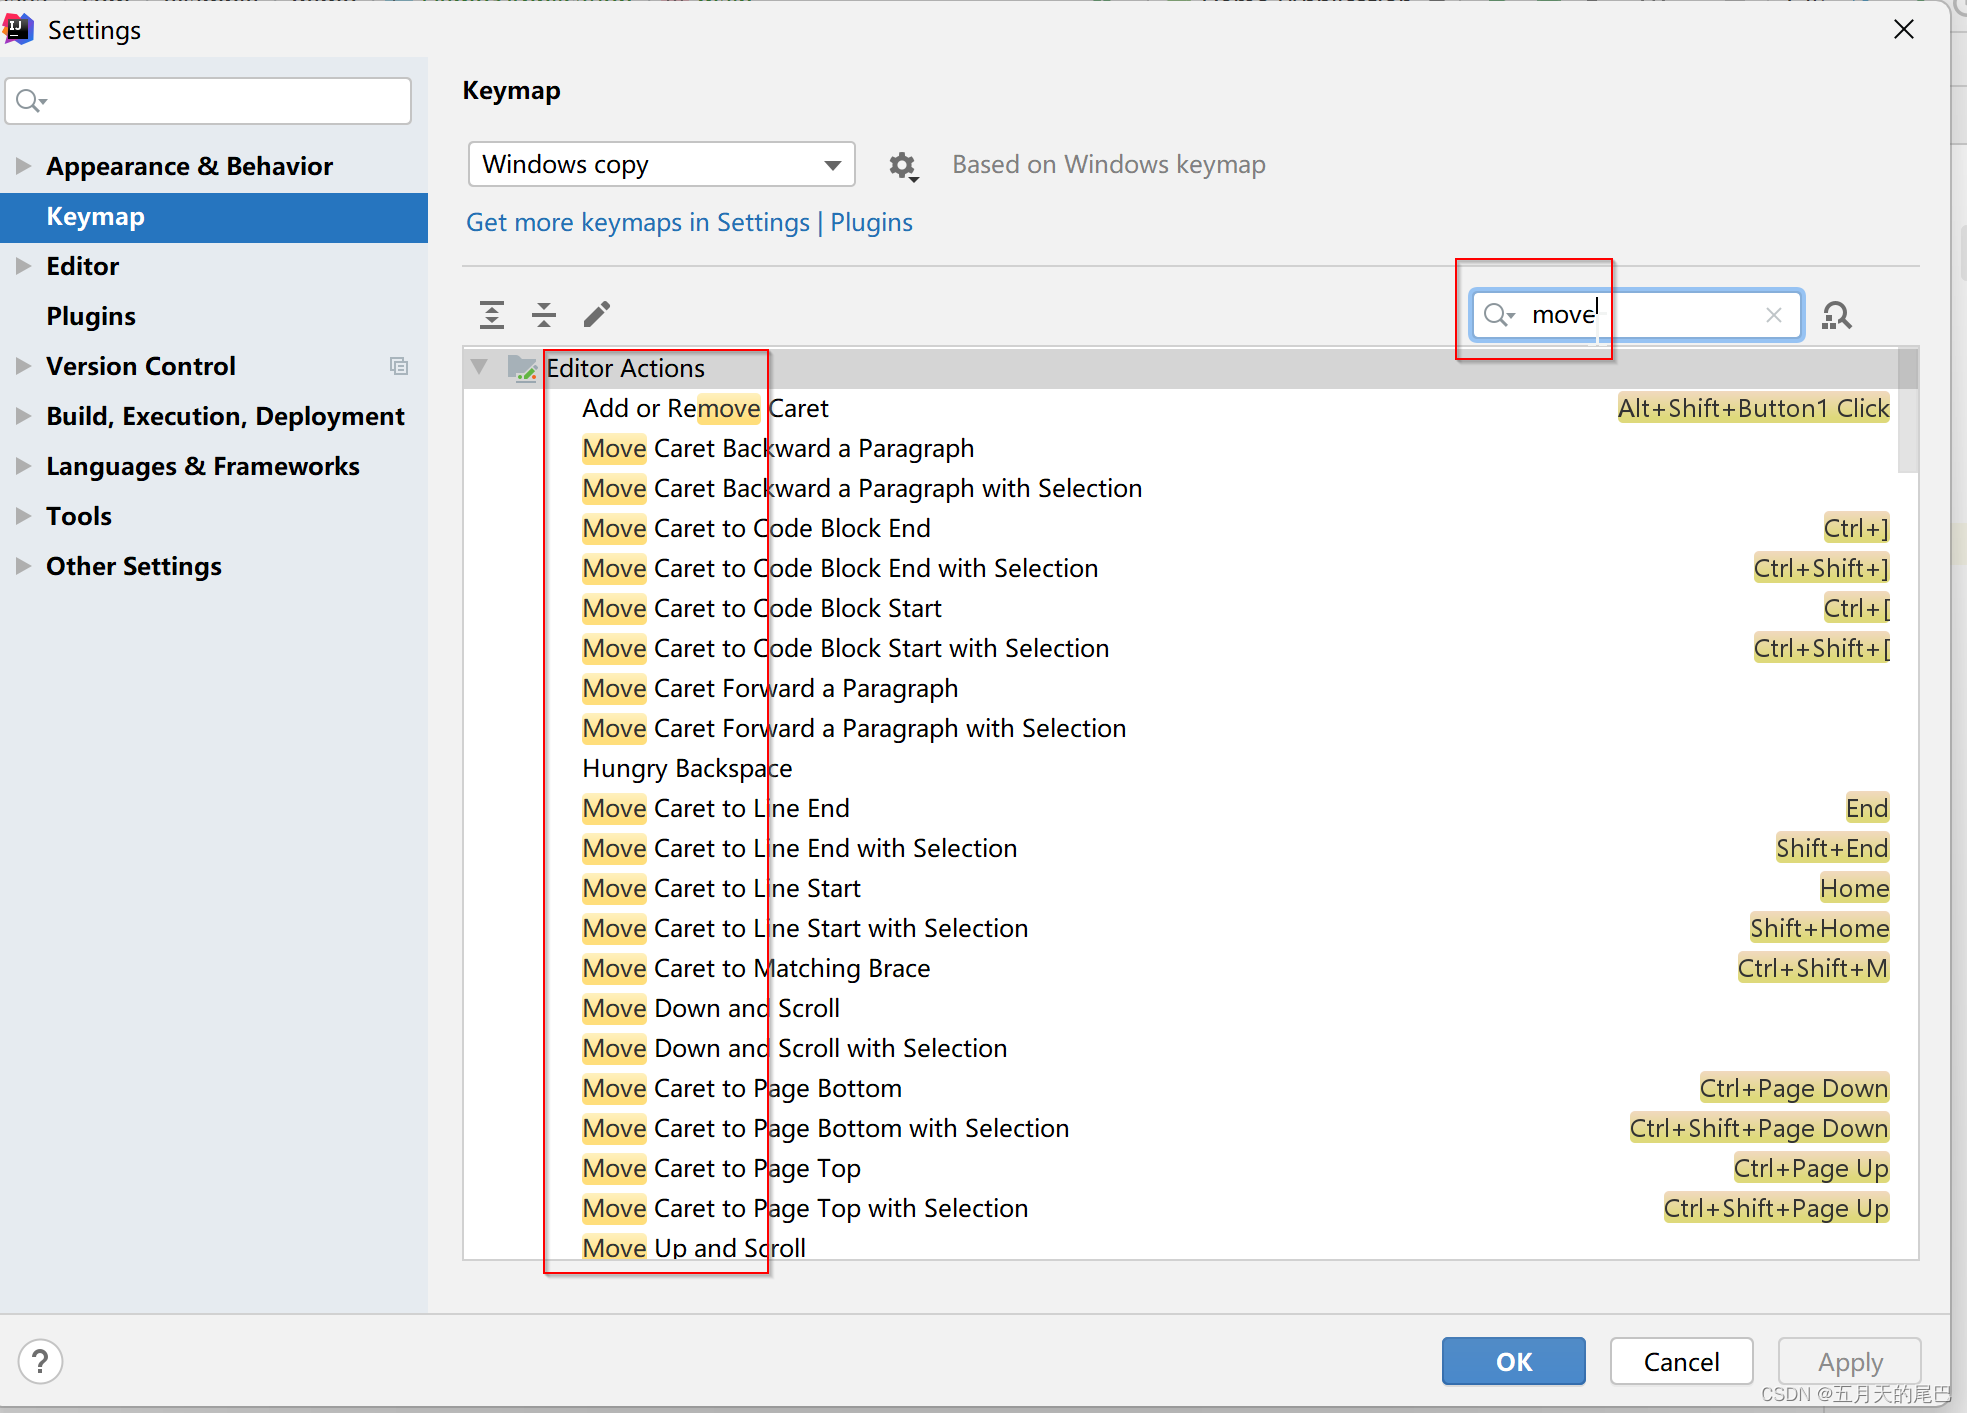Click the expand all keymap groups icon
The width and height of the screenshot is (1967, 1413).
pos(492,315)
